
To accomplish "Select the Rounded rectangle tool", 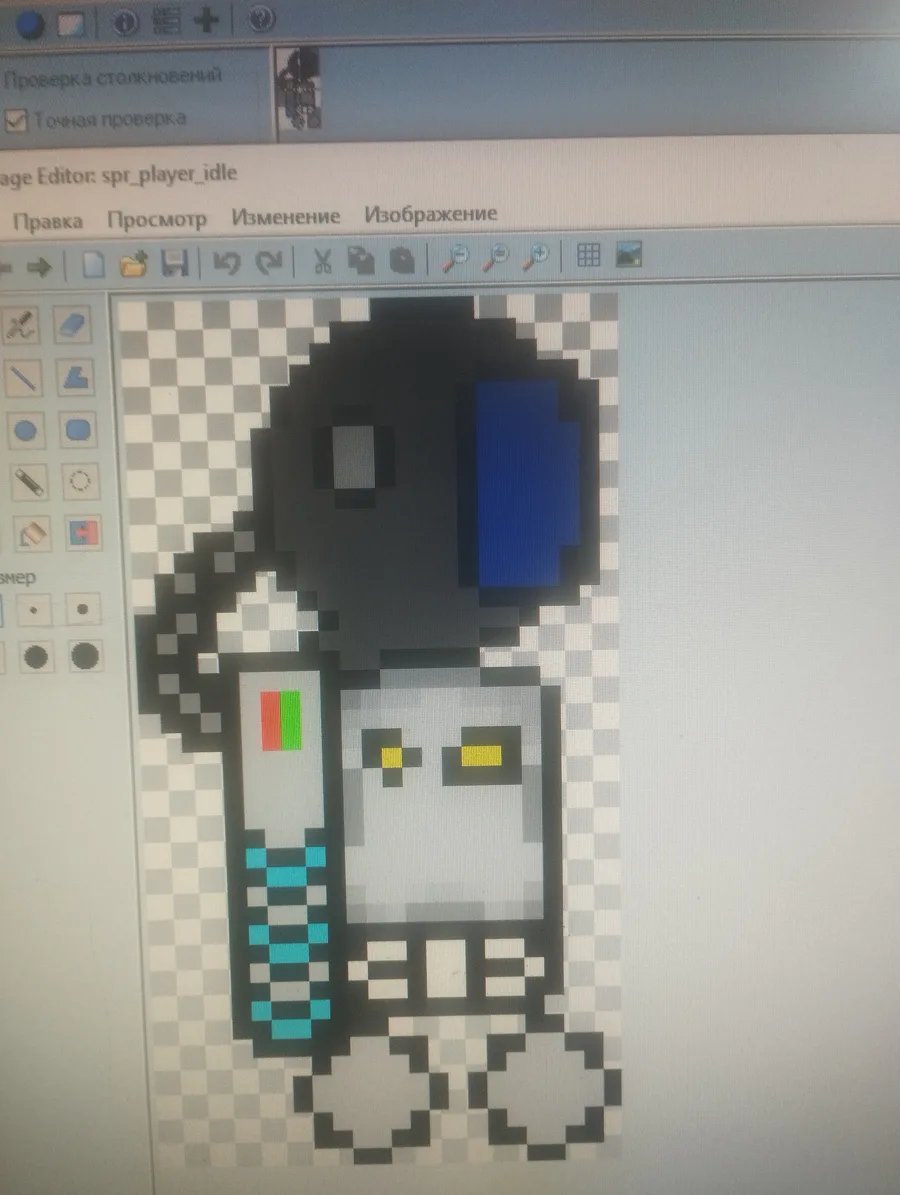I will click(78, 430).
